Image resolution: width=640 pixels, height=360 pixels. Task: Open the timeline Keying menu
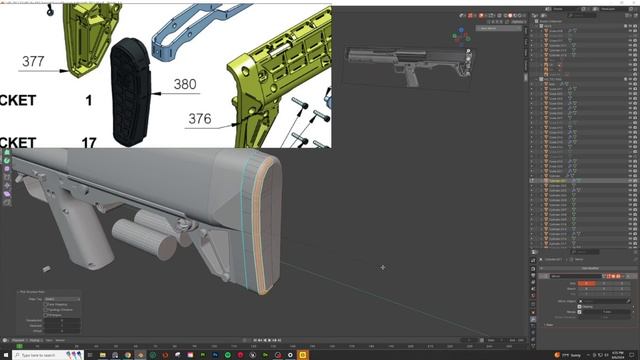pyautogui.click(x=36, y=340)
